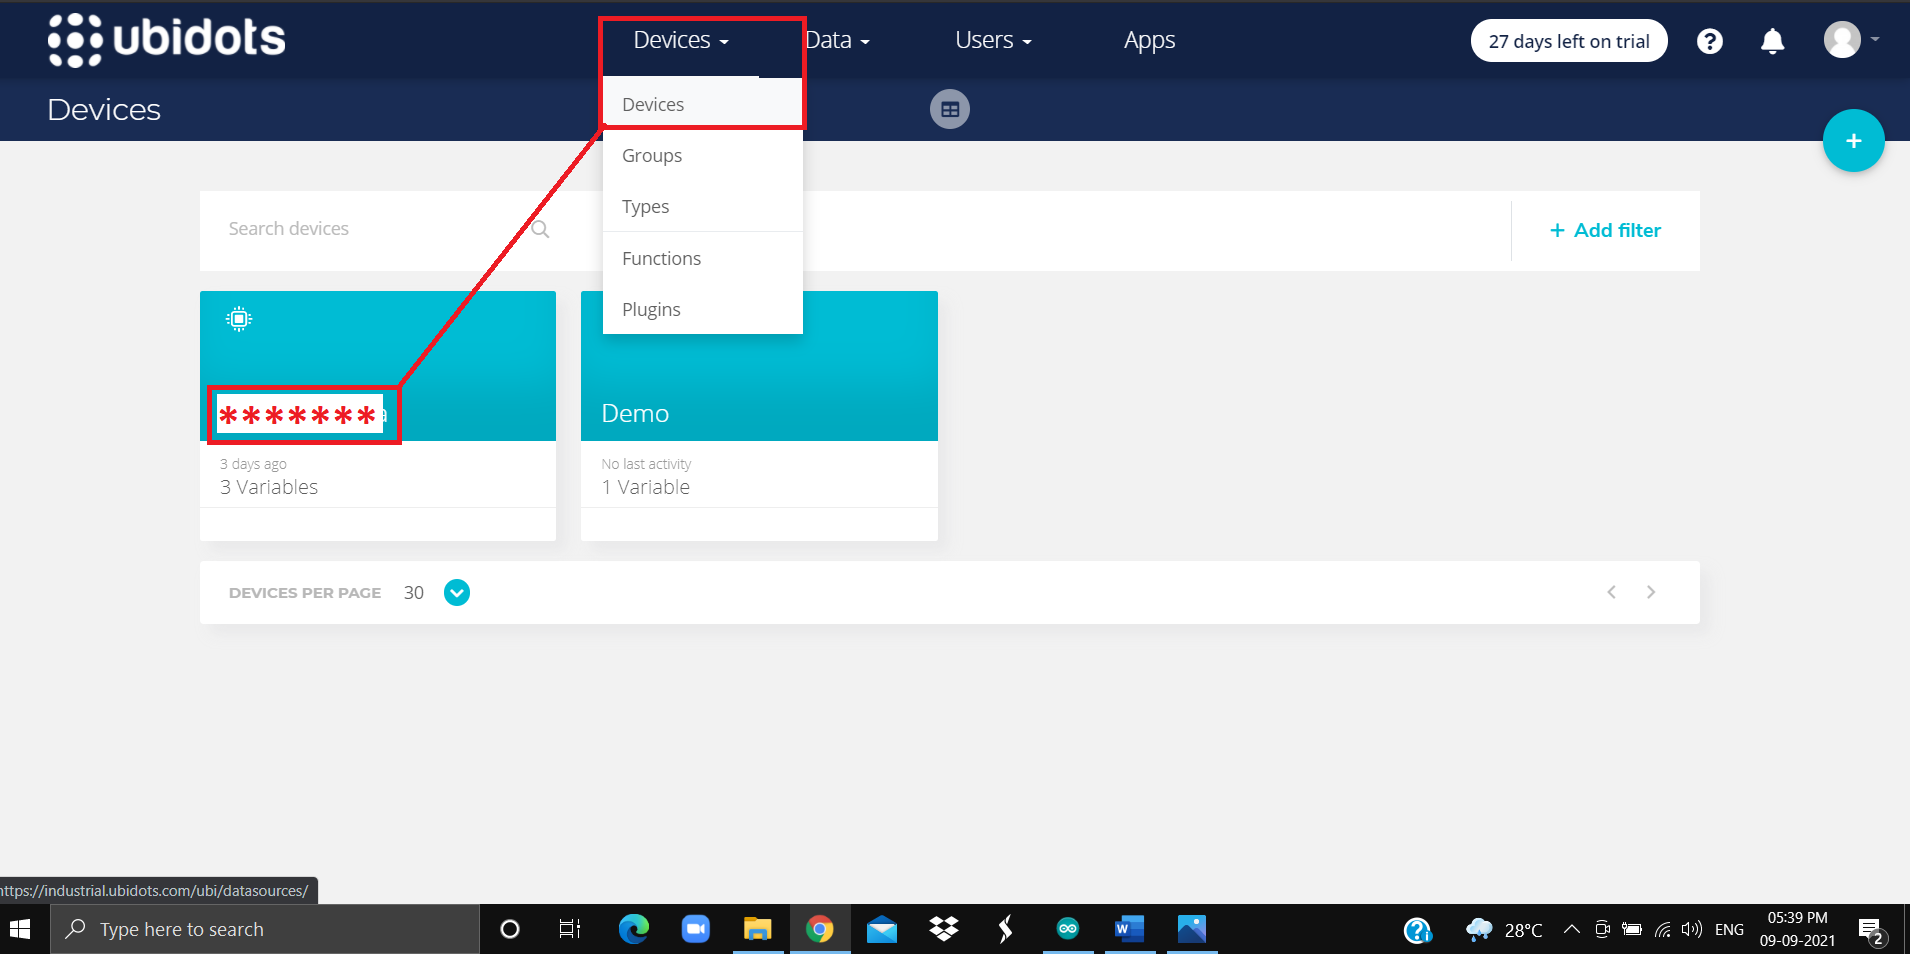This screenshot has width=1920, height=954.
Task: Show hidden system tray icons
Action: (1572, 929)
